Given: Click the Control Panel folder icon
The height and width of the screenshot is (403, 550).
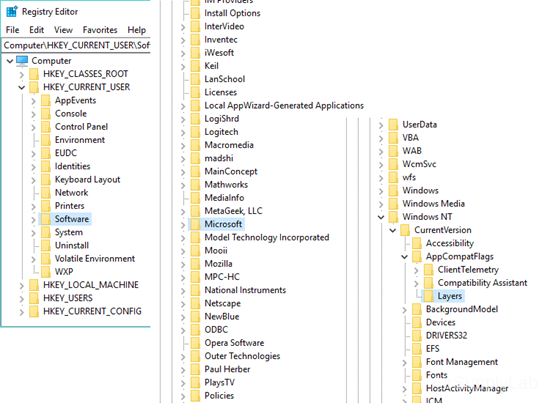Looking at the screenshot, I should (46, 127).
